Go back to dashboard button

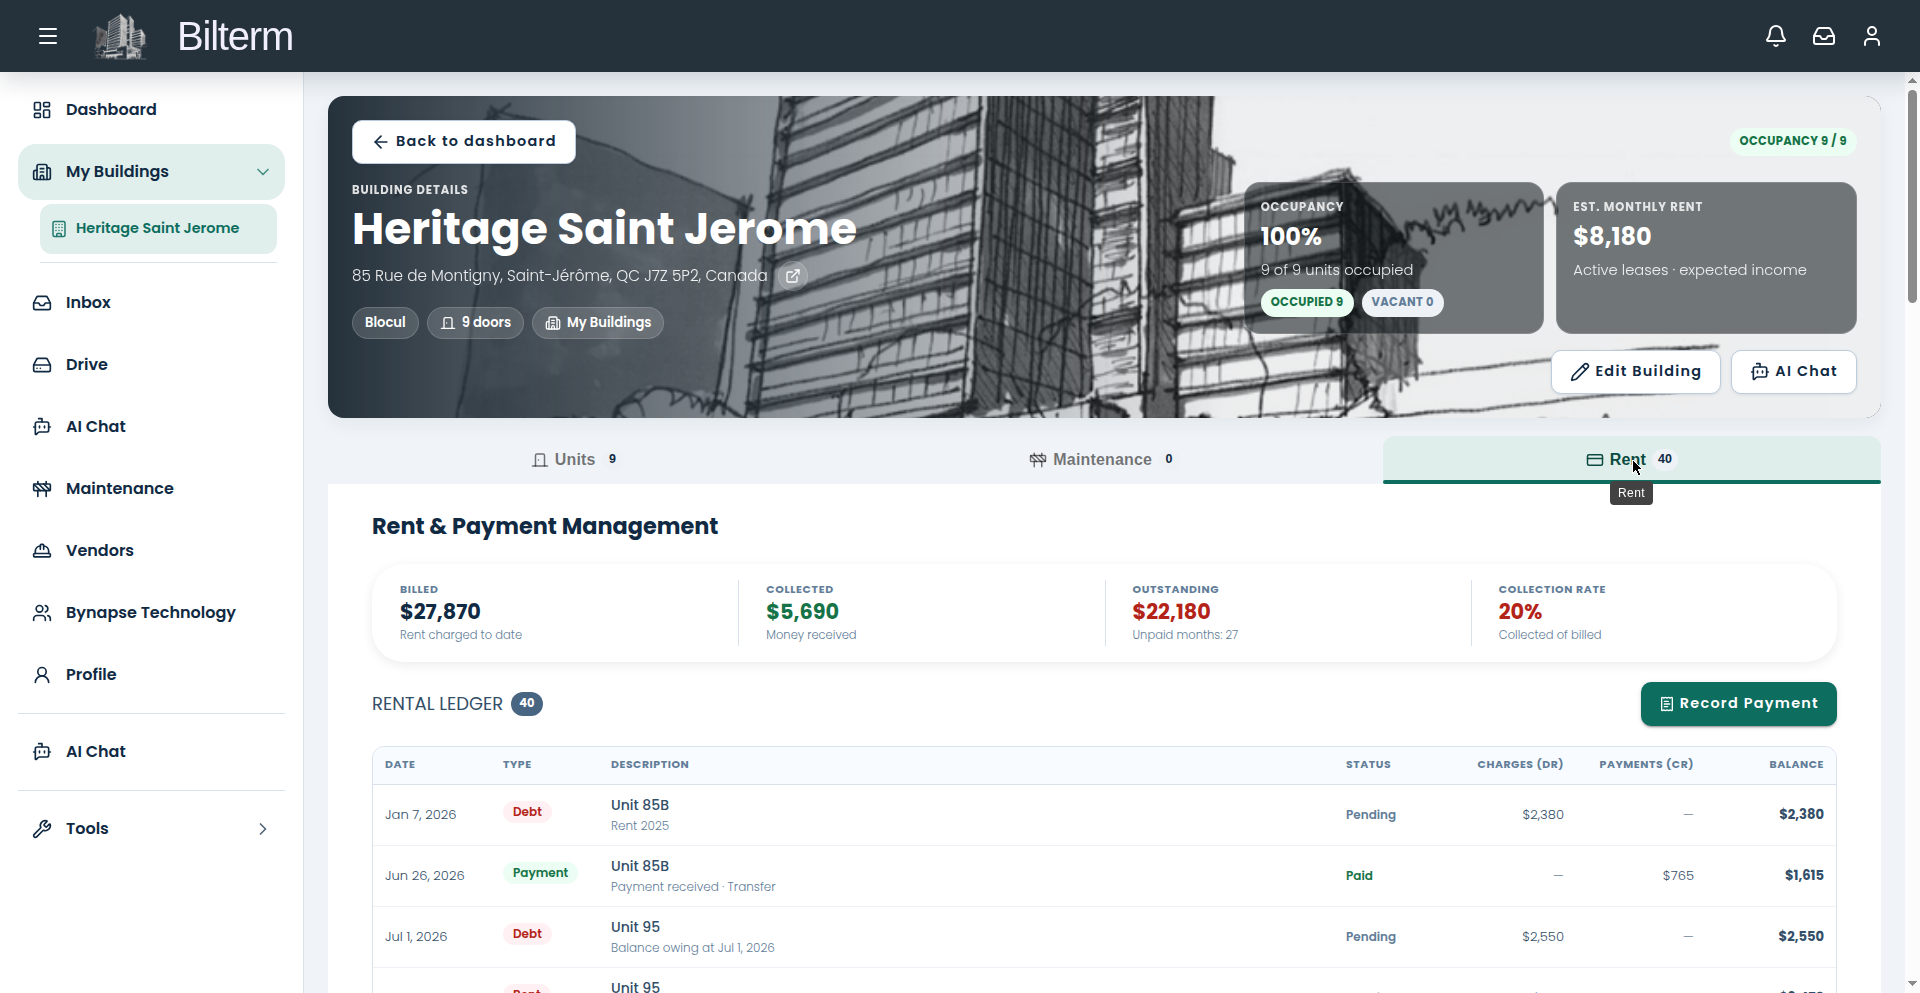click(x=464, y=142)
